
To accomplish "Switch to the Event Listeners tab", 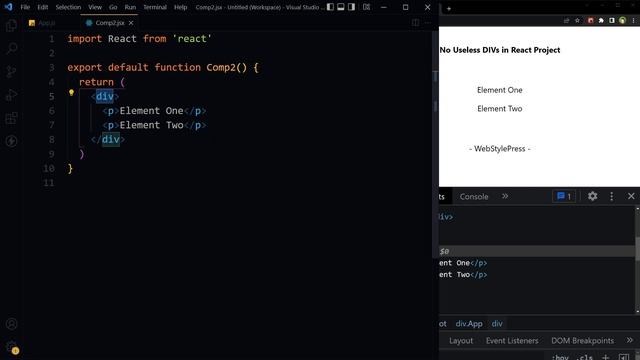I will pos(512,340).
